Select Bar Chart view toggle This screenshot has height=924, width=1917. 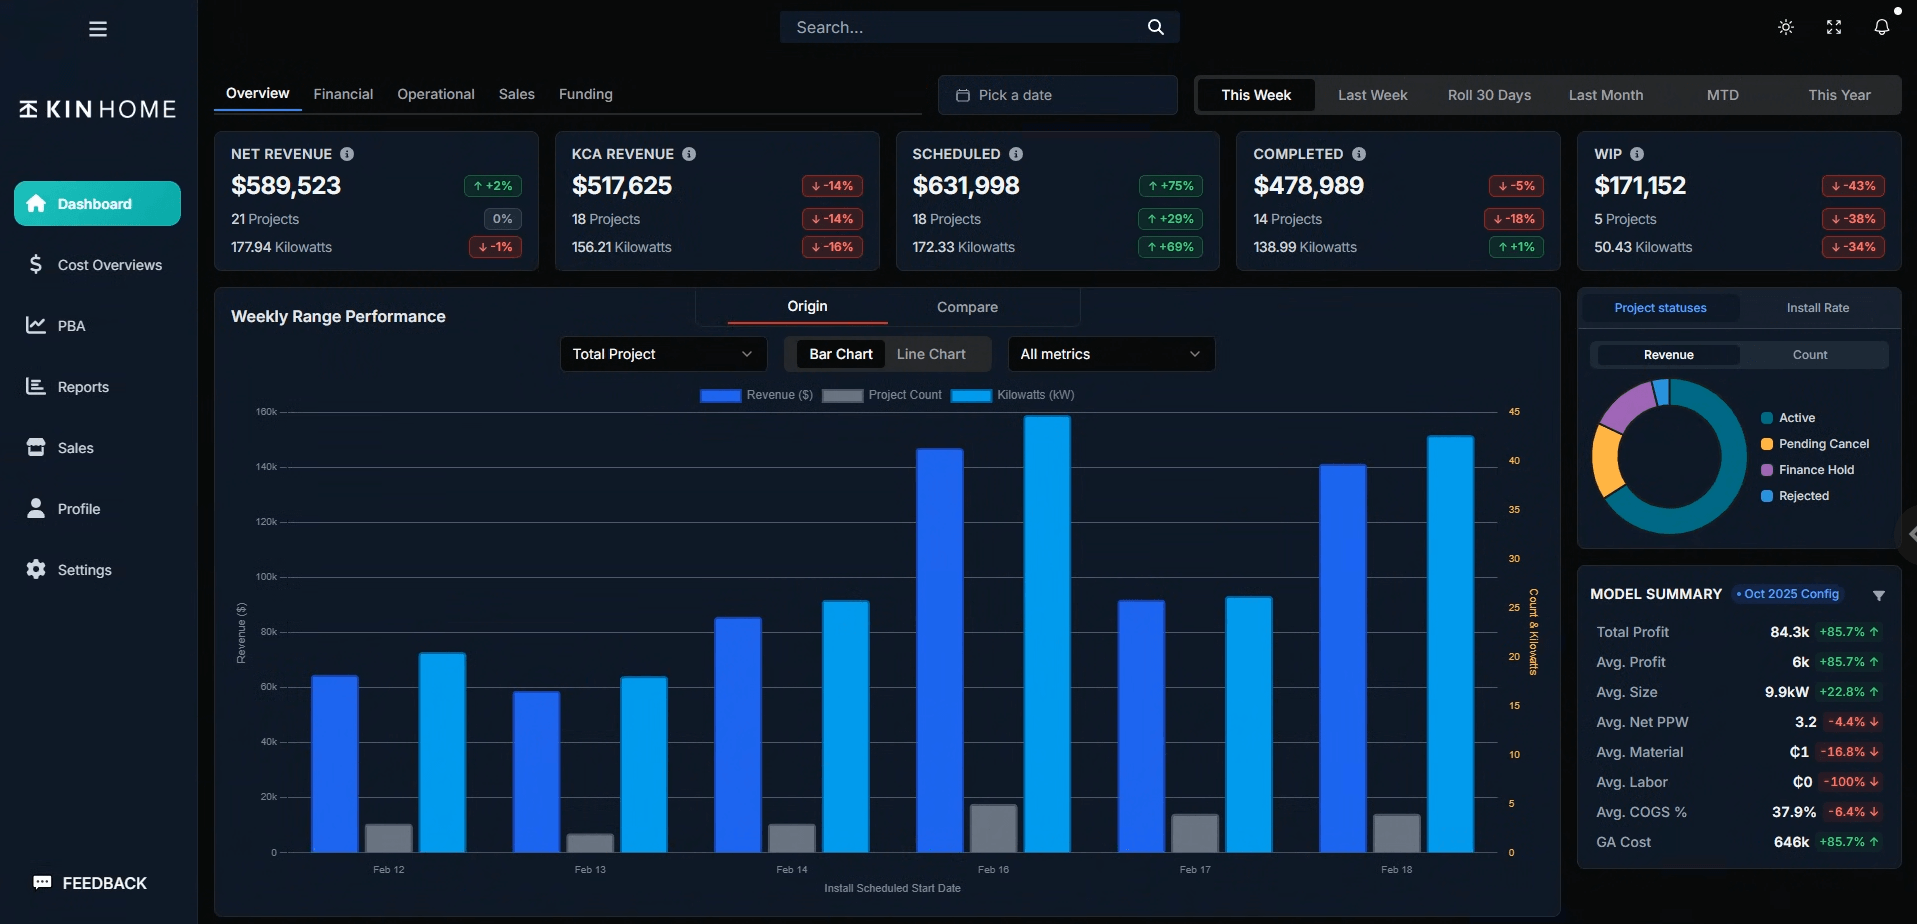click(x=840, y=354)
